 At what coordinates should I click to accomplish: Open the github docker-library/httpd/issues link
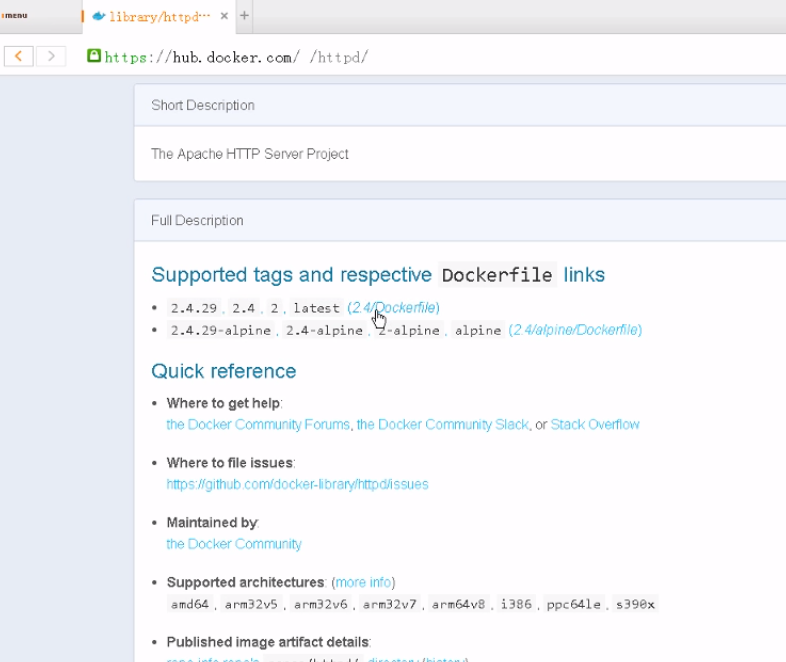pos(297,484)
